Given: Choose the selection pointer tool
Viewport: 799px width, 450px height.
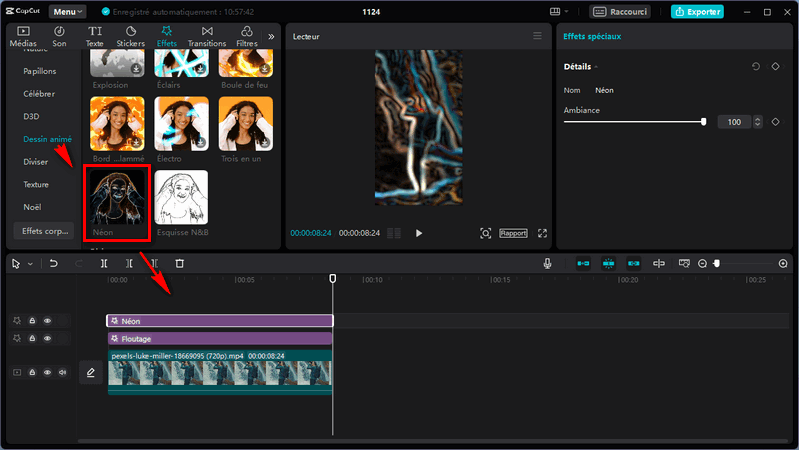Looking at the screenshot, I should pyautogui.click(x=16, y=263).
